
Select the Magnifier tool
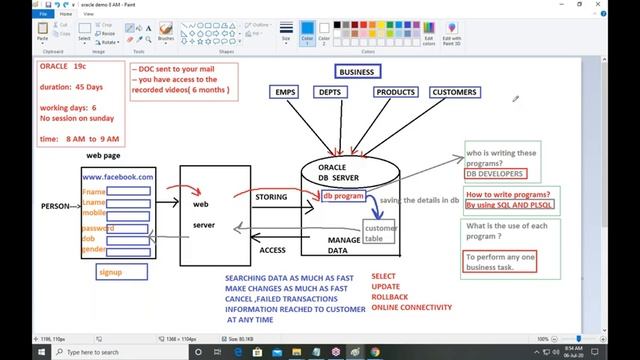point(149,40)
